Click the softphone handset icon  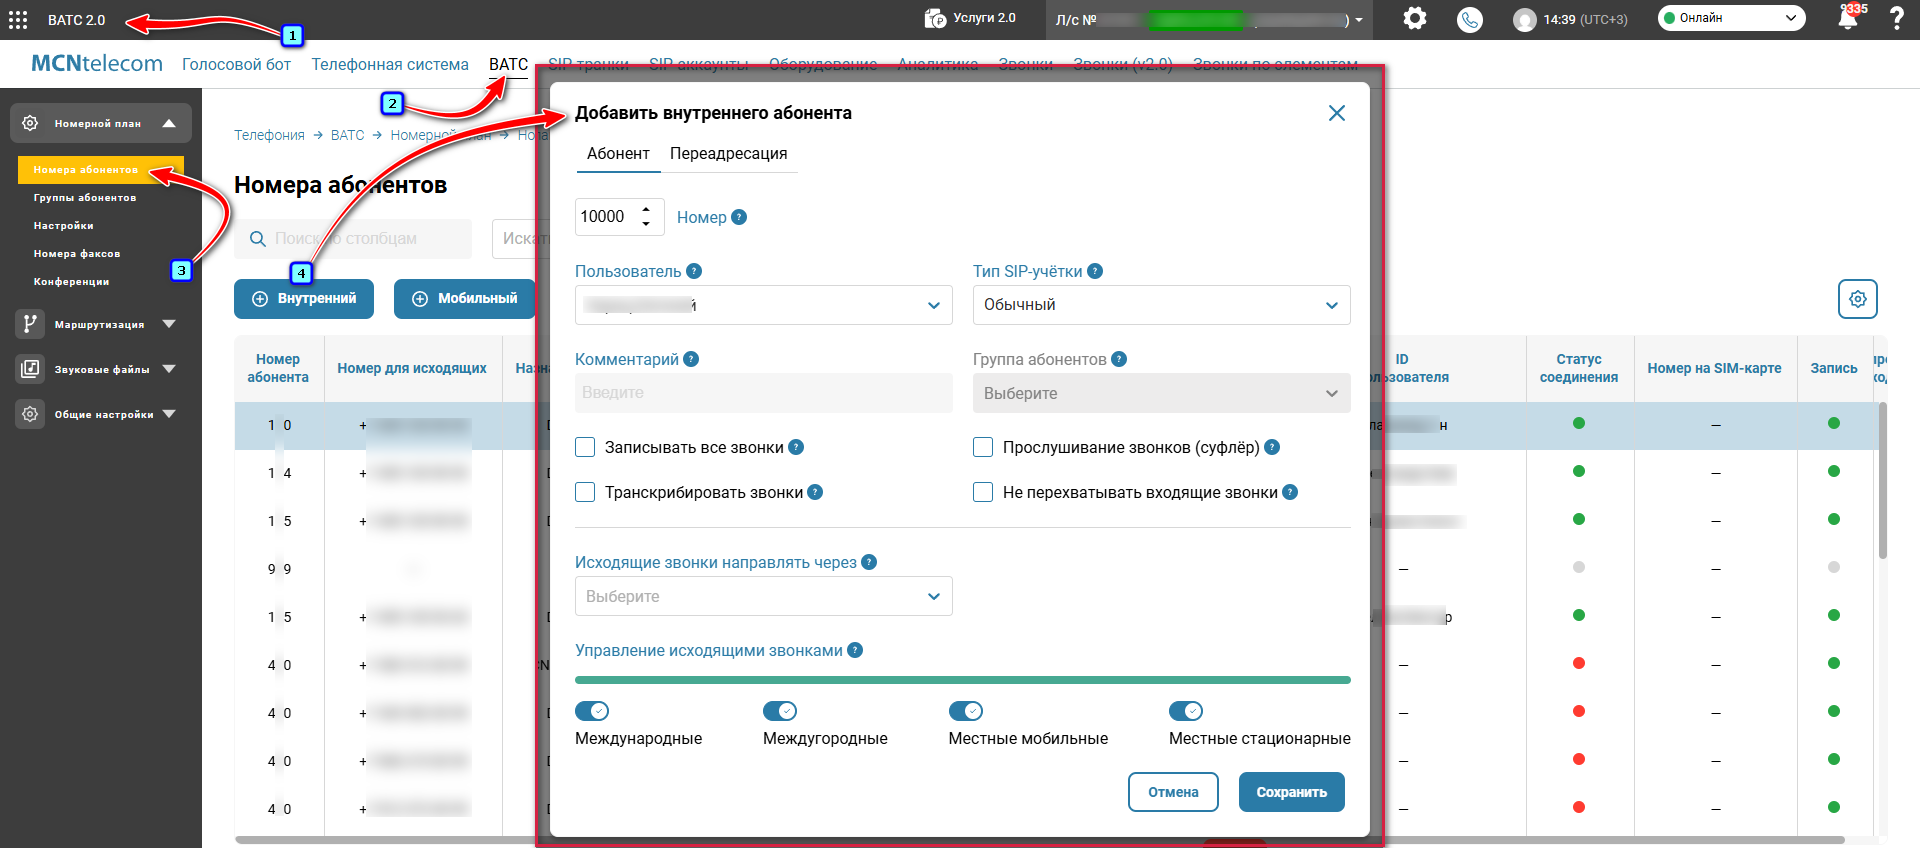coord(1470,19)
